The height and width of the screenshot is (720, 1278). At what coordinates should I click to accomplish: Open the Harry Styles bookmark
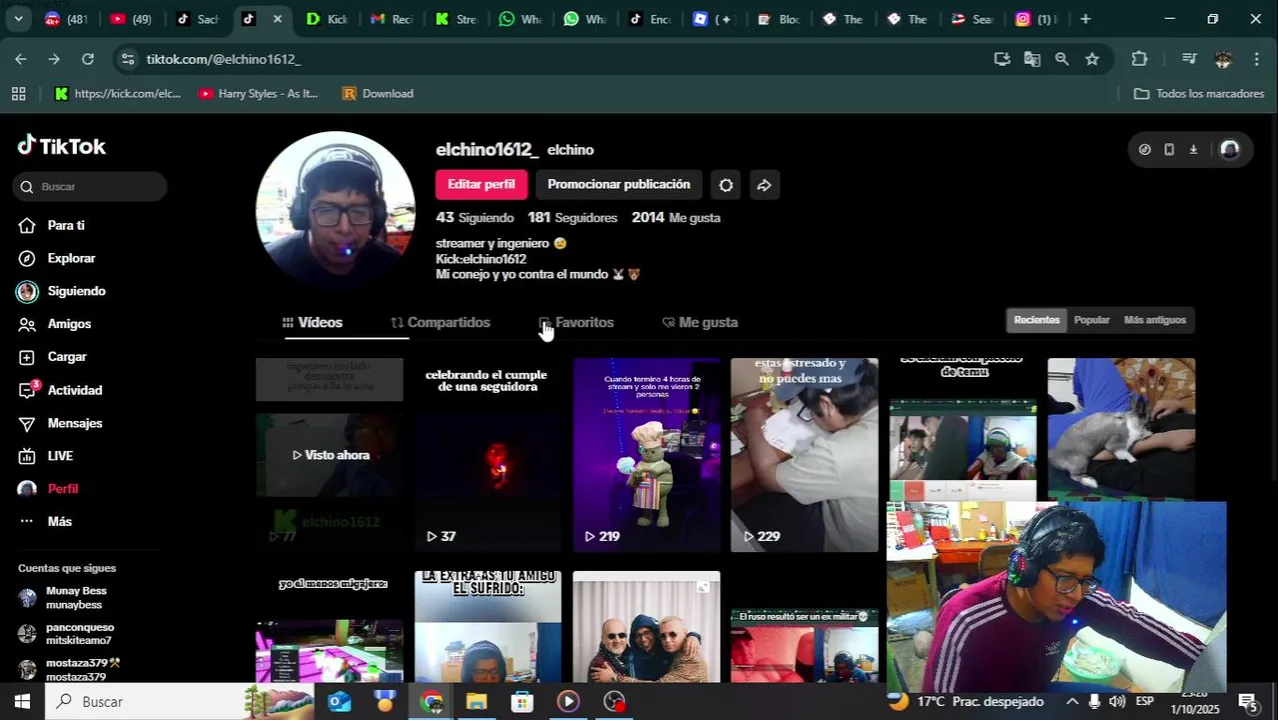258,94
